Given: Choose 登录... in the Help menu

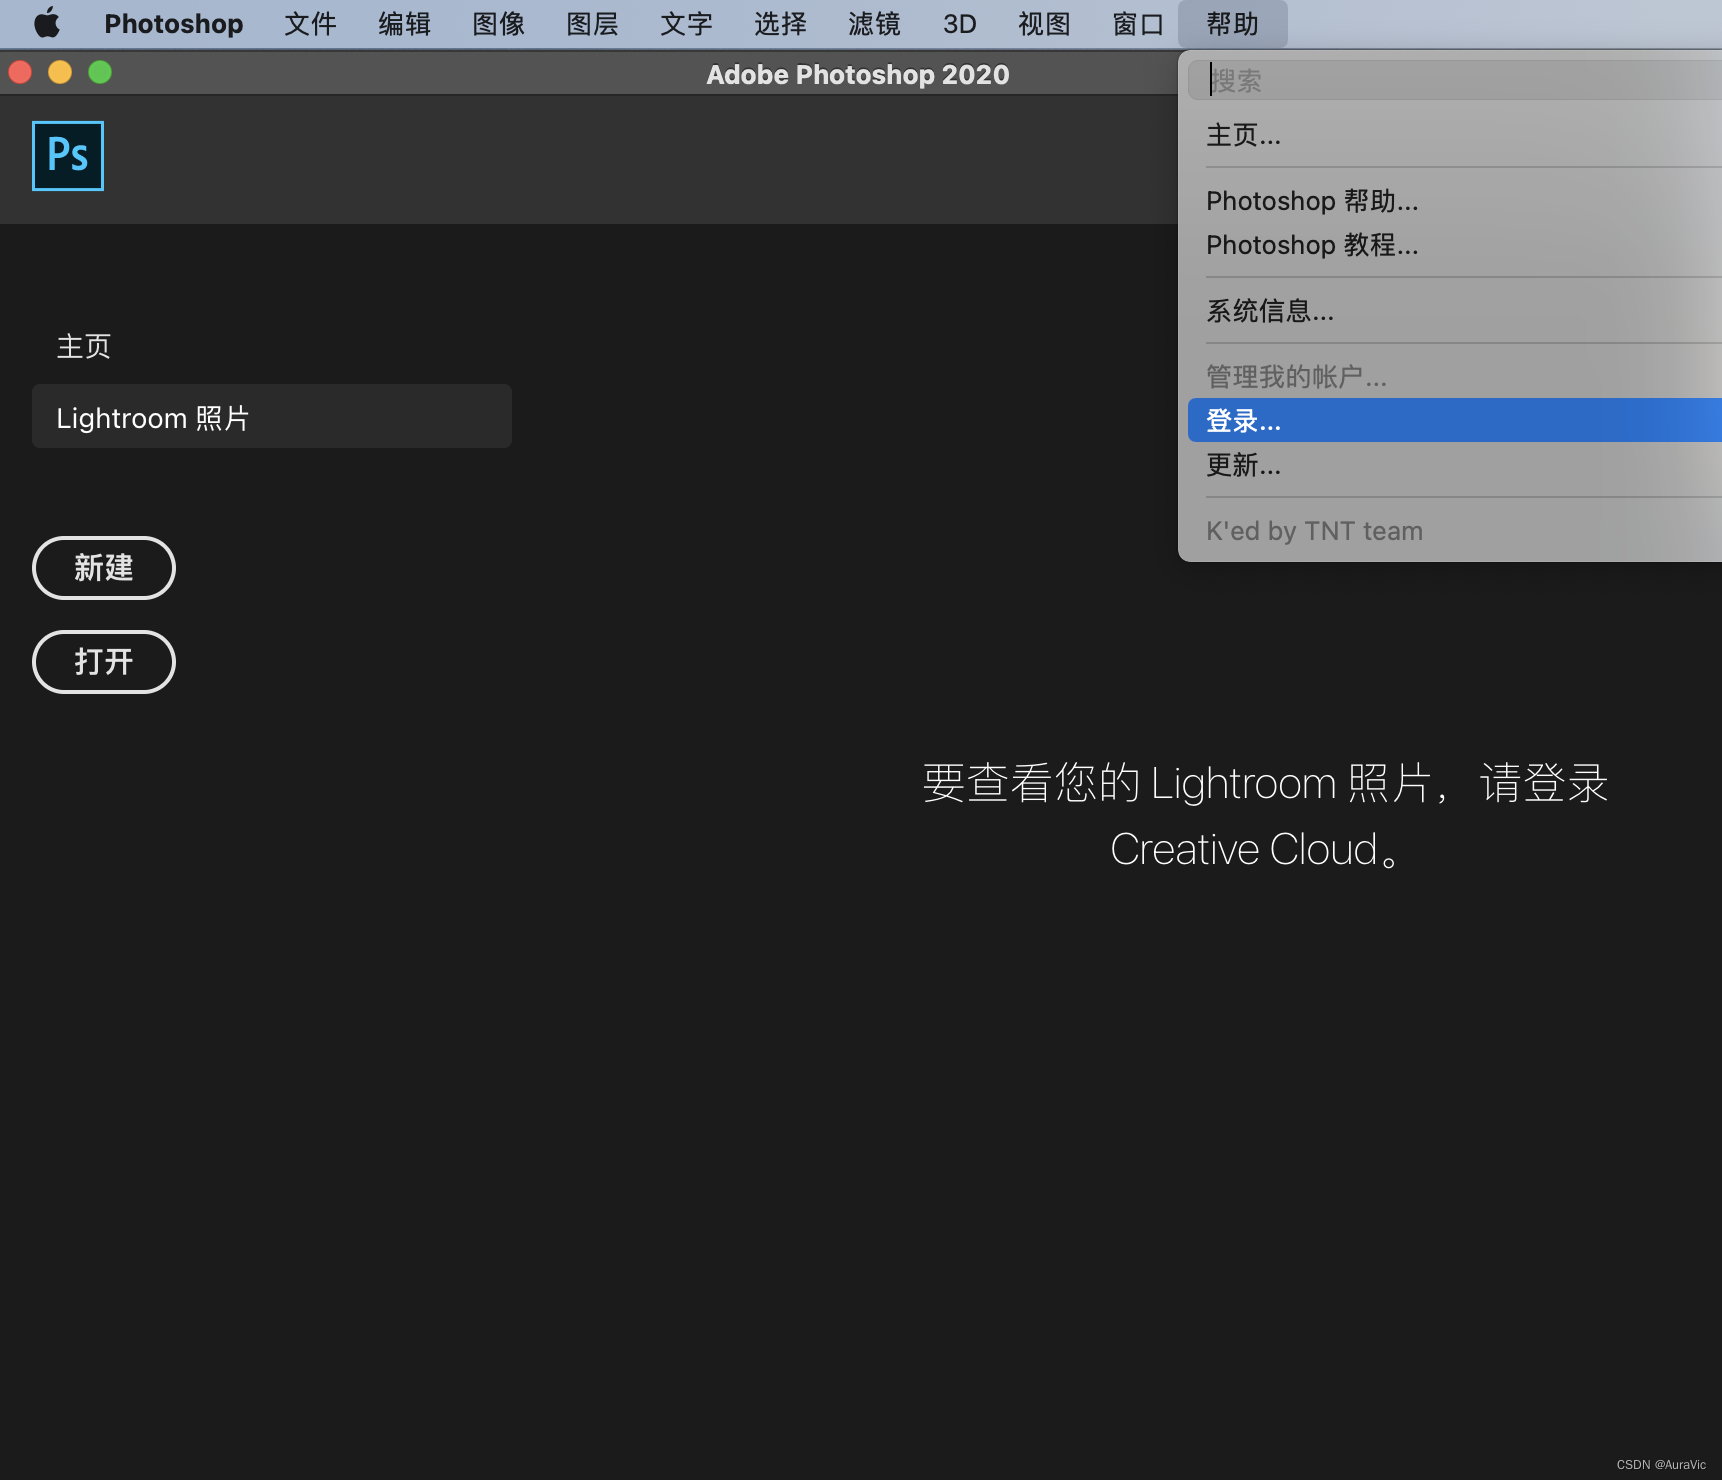Looking at the screenshot, I should click(x=1455, y=420).
